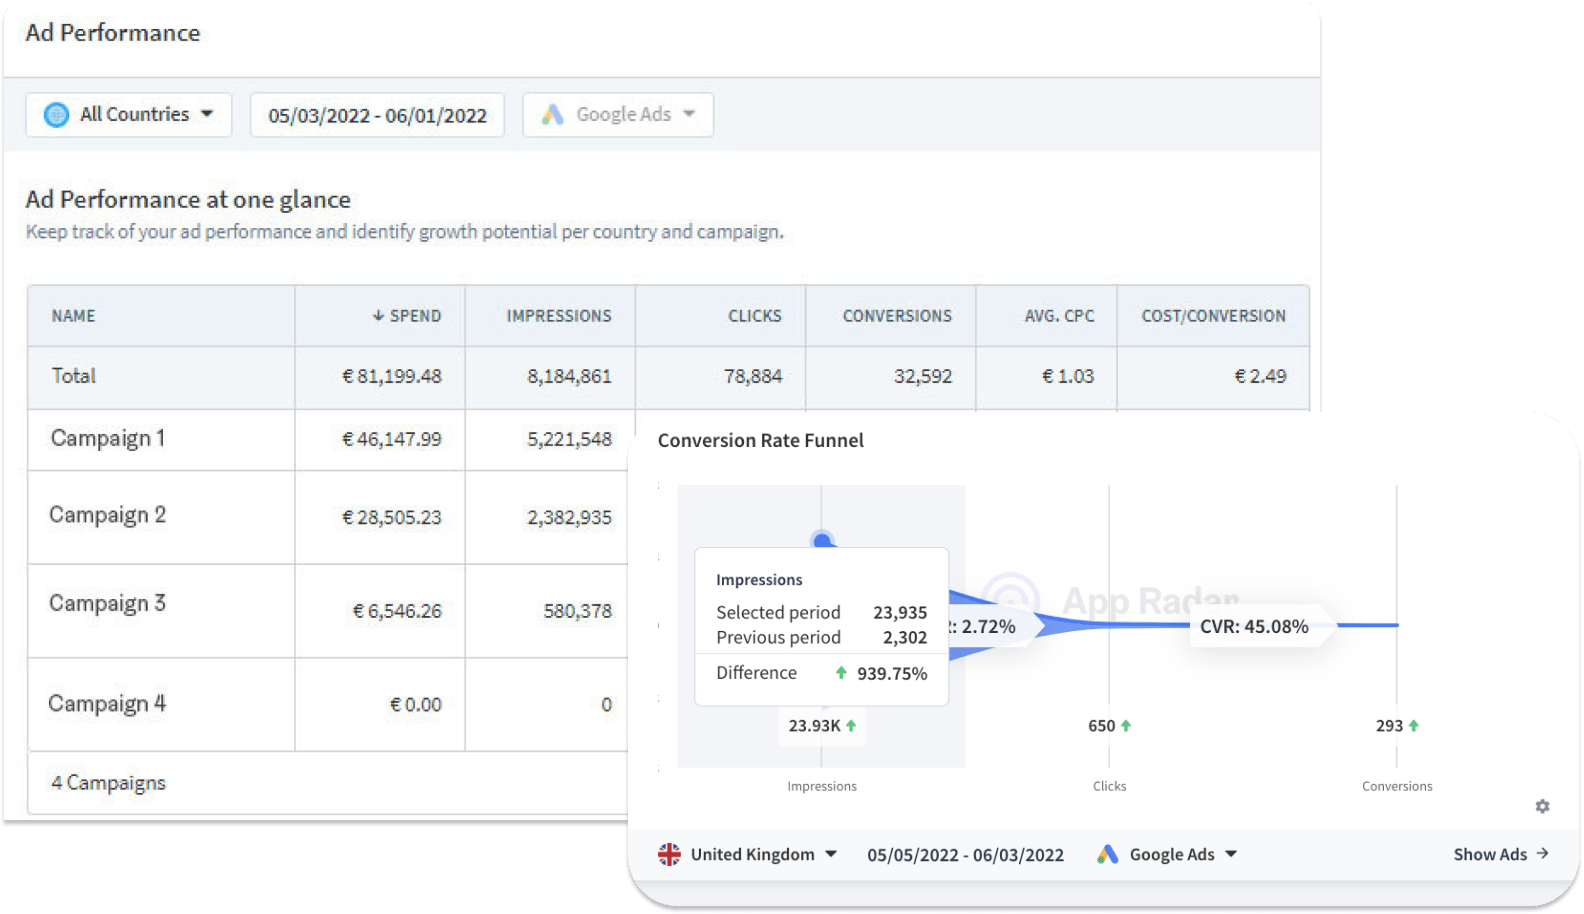Select the Campaign 2 row
This screenshot has height=914, width=1584.
(107, 515)
